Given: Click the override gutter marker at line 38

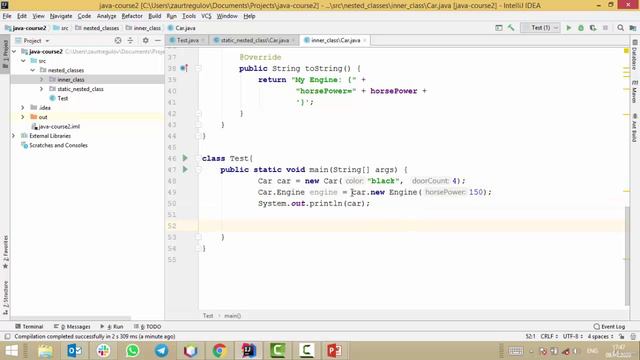Looking at the screenshot, I should pyautogui.click(x=184, y=68).
